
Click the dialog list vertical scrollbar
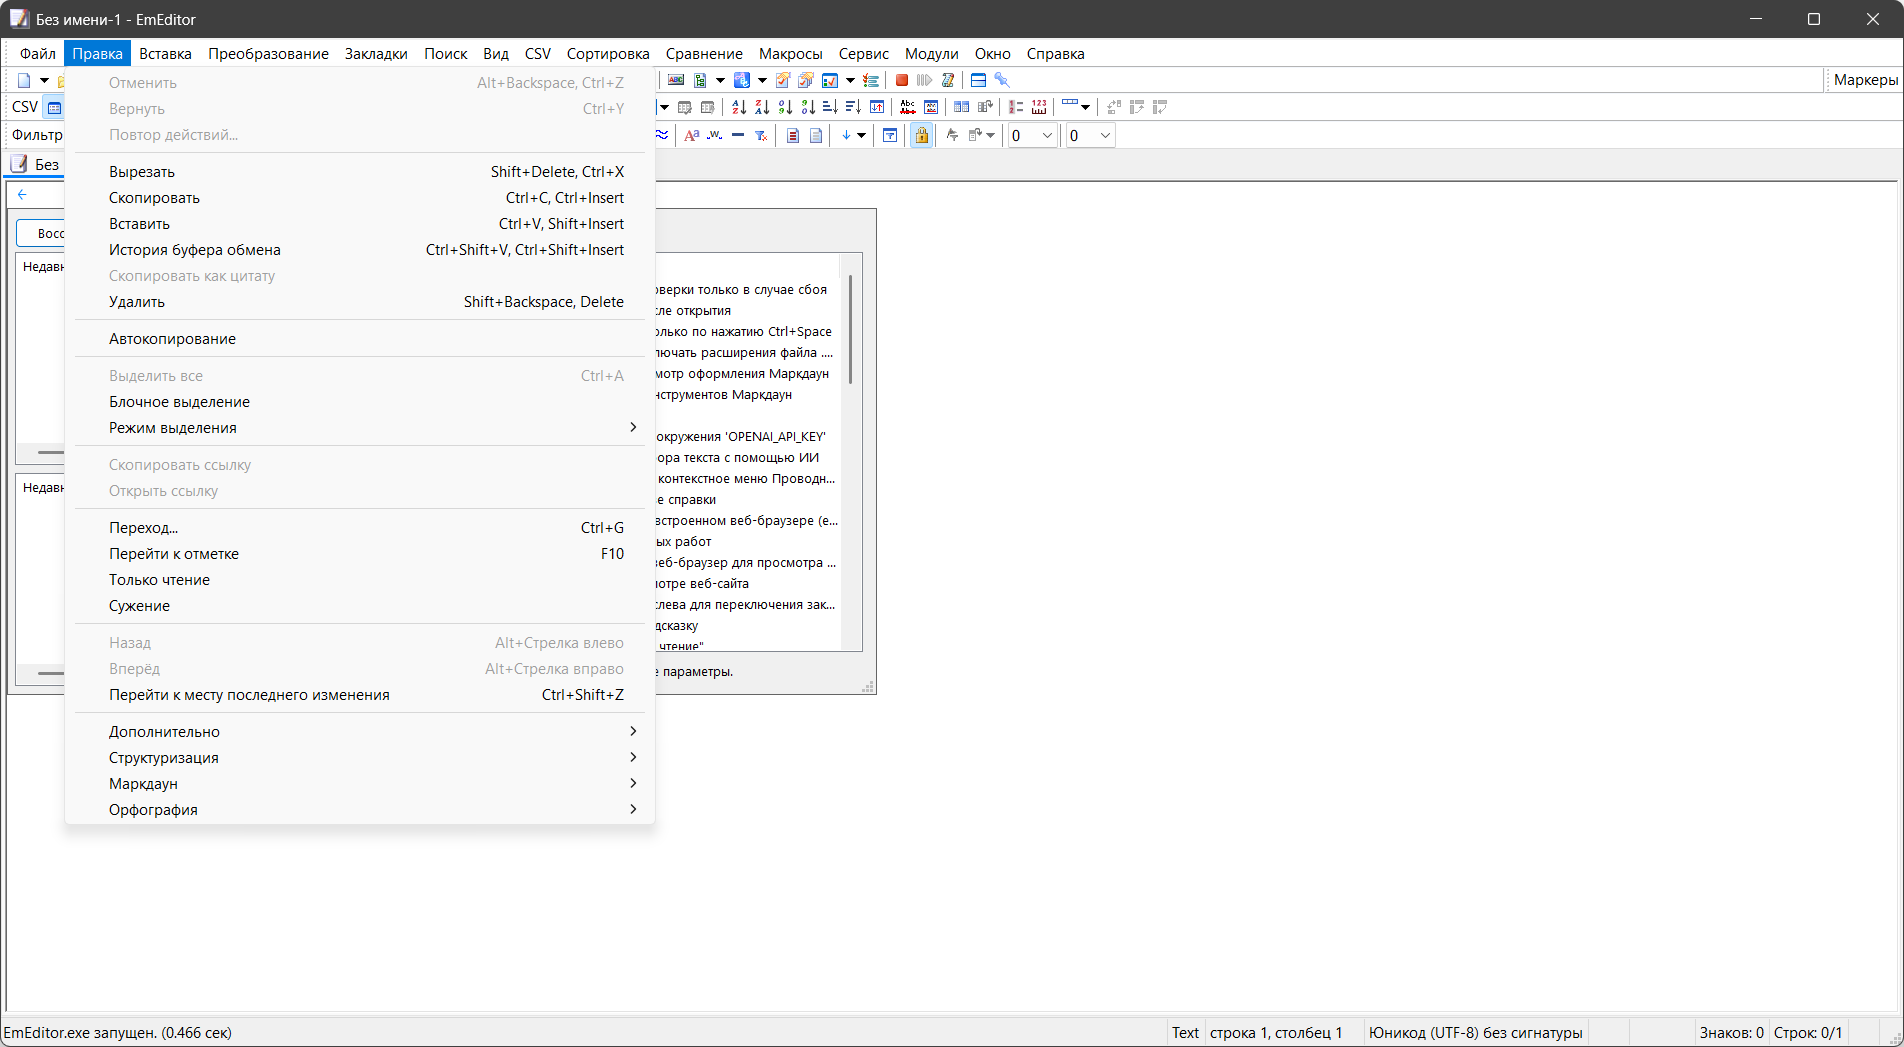(851, 330)
